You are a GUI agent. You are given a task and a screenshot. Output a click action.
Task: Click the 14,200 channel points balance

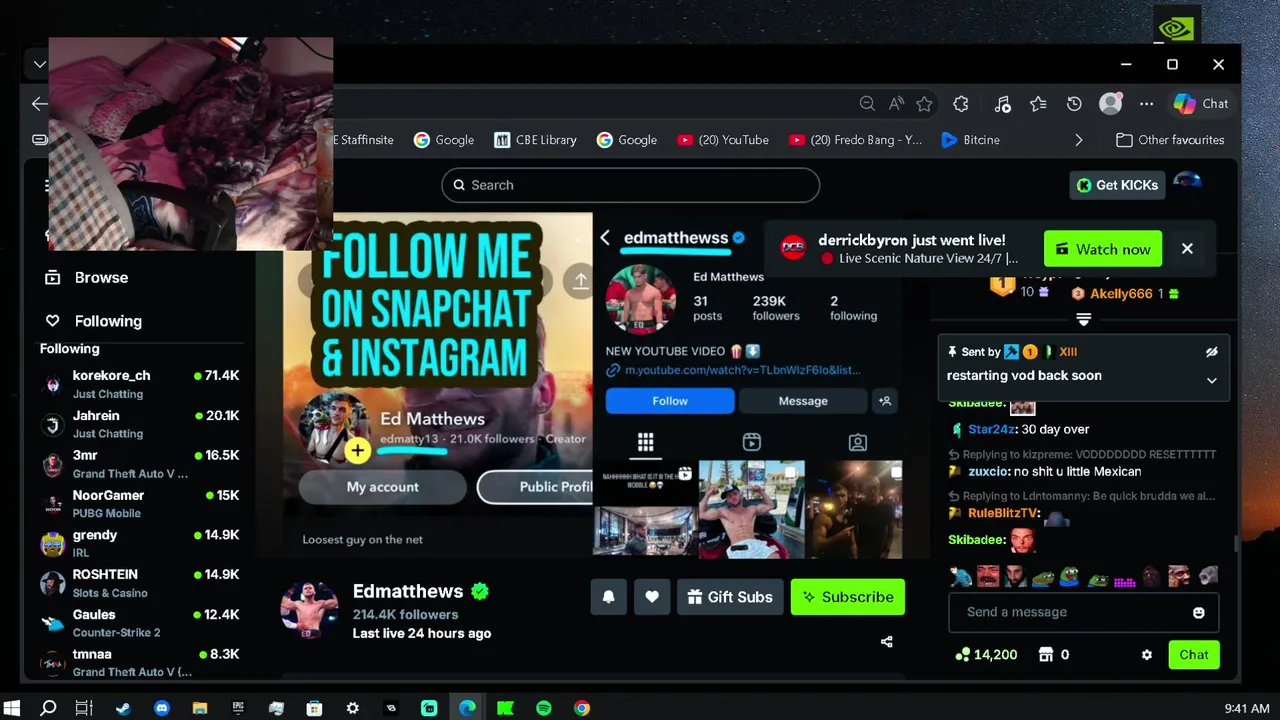[986, 655]
